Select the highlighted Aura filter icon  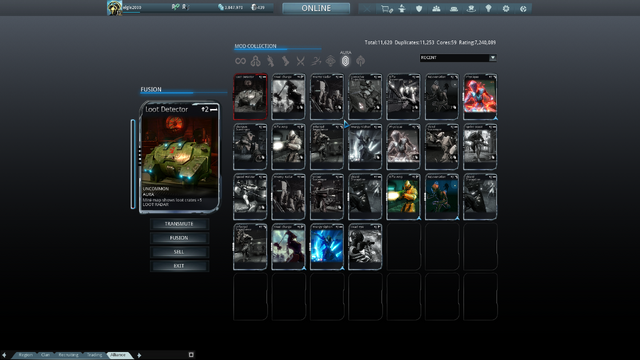point(345,61)
